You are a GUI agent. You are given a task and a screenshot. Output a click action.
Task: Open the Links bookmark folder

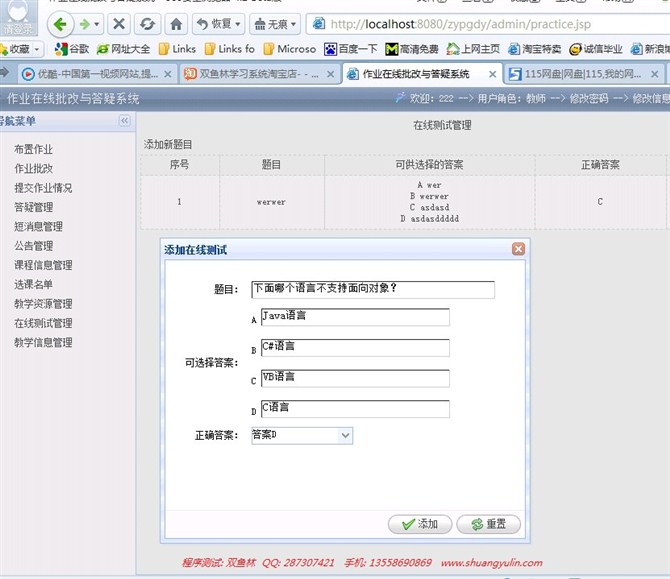(177, 49)
